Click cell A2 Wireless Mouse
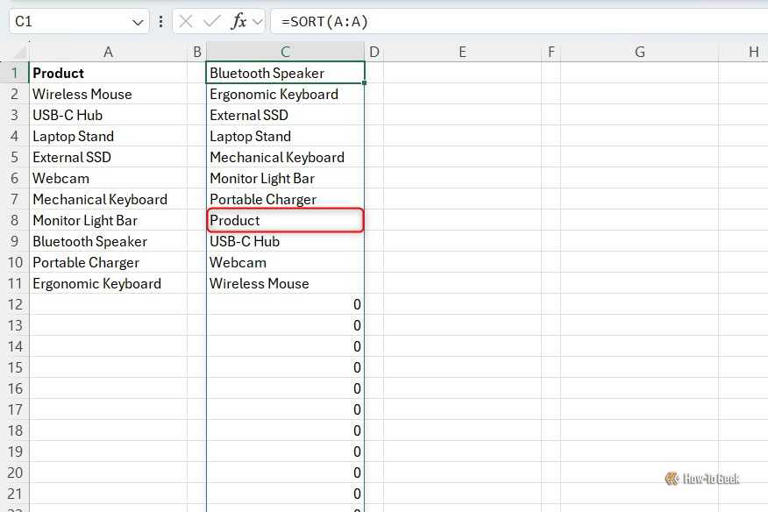 click(x=108, y=94)
